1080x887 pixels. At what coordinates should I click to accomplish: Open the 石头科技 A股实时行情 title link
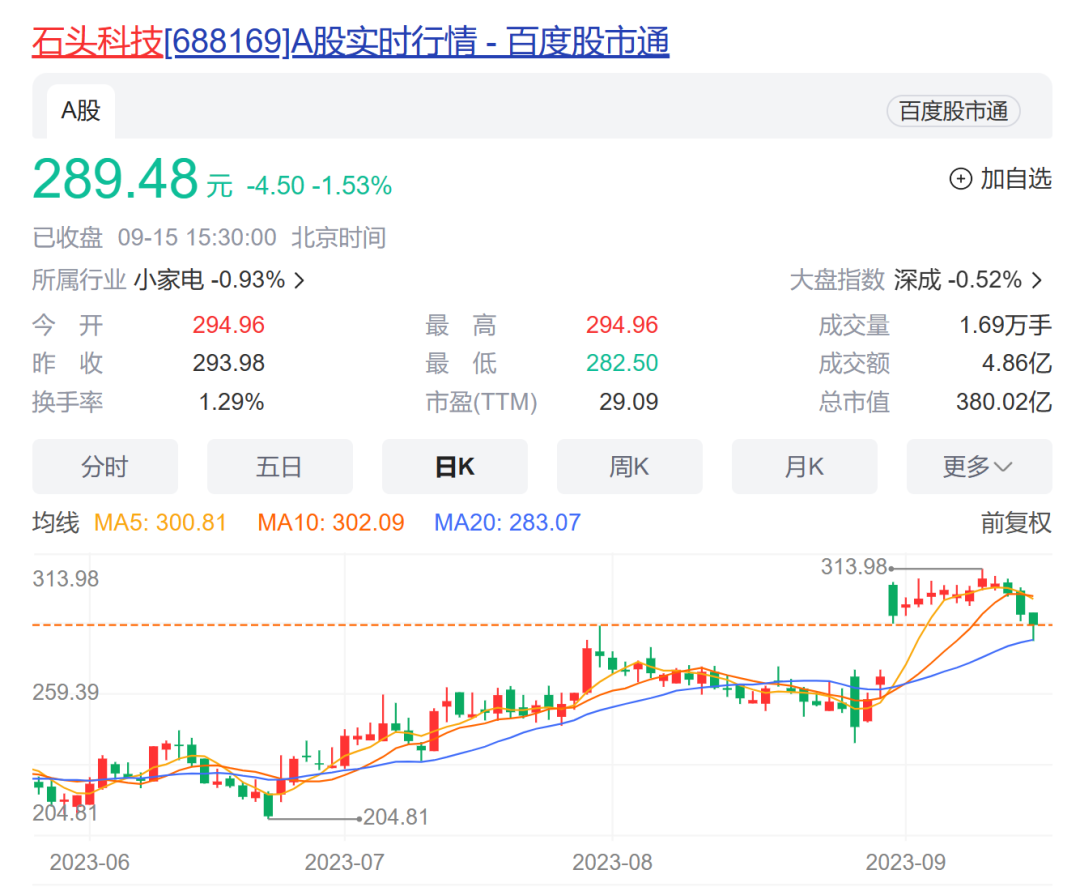pos(351,41)
